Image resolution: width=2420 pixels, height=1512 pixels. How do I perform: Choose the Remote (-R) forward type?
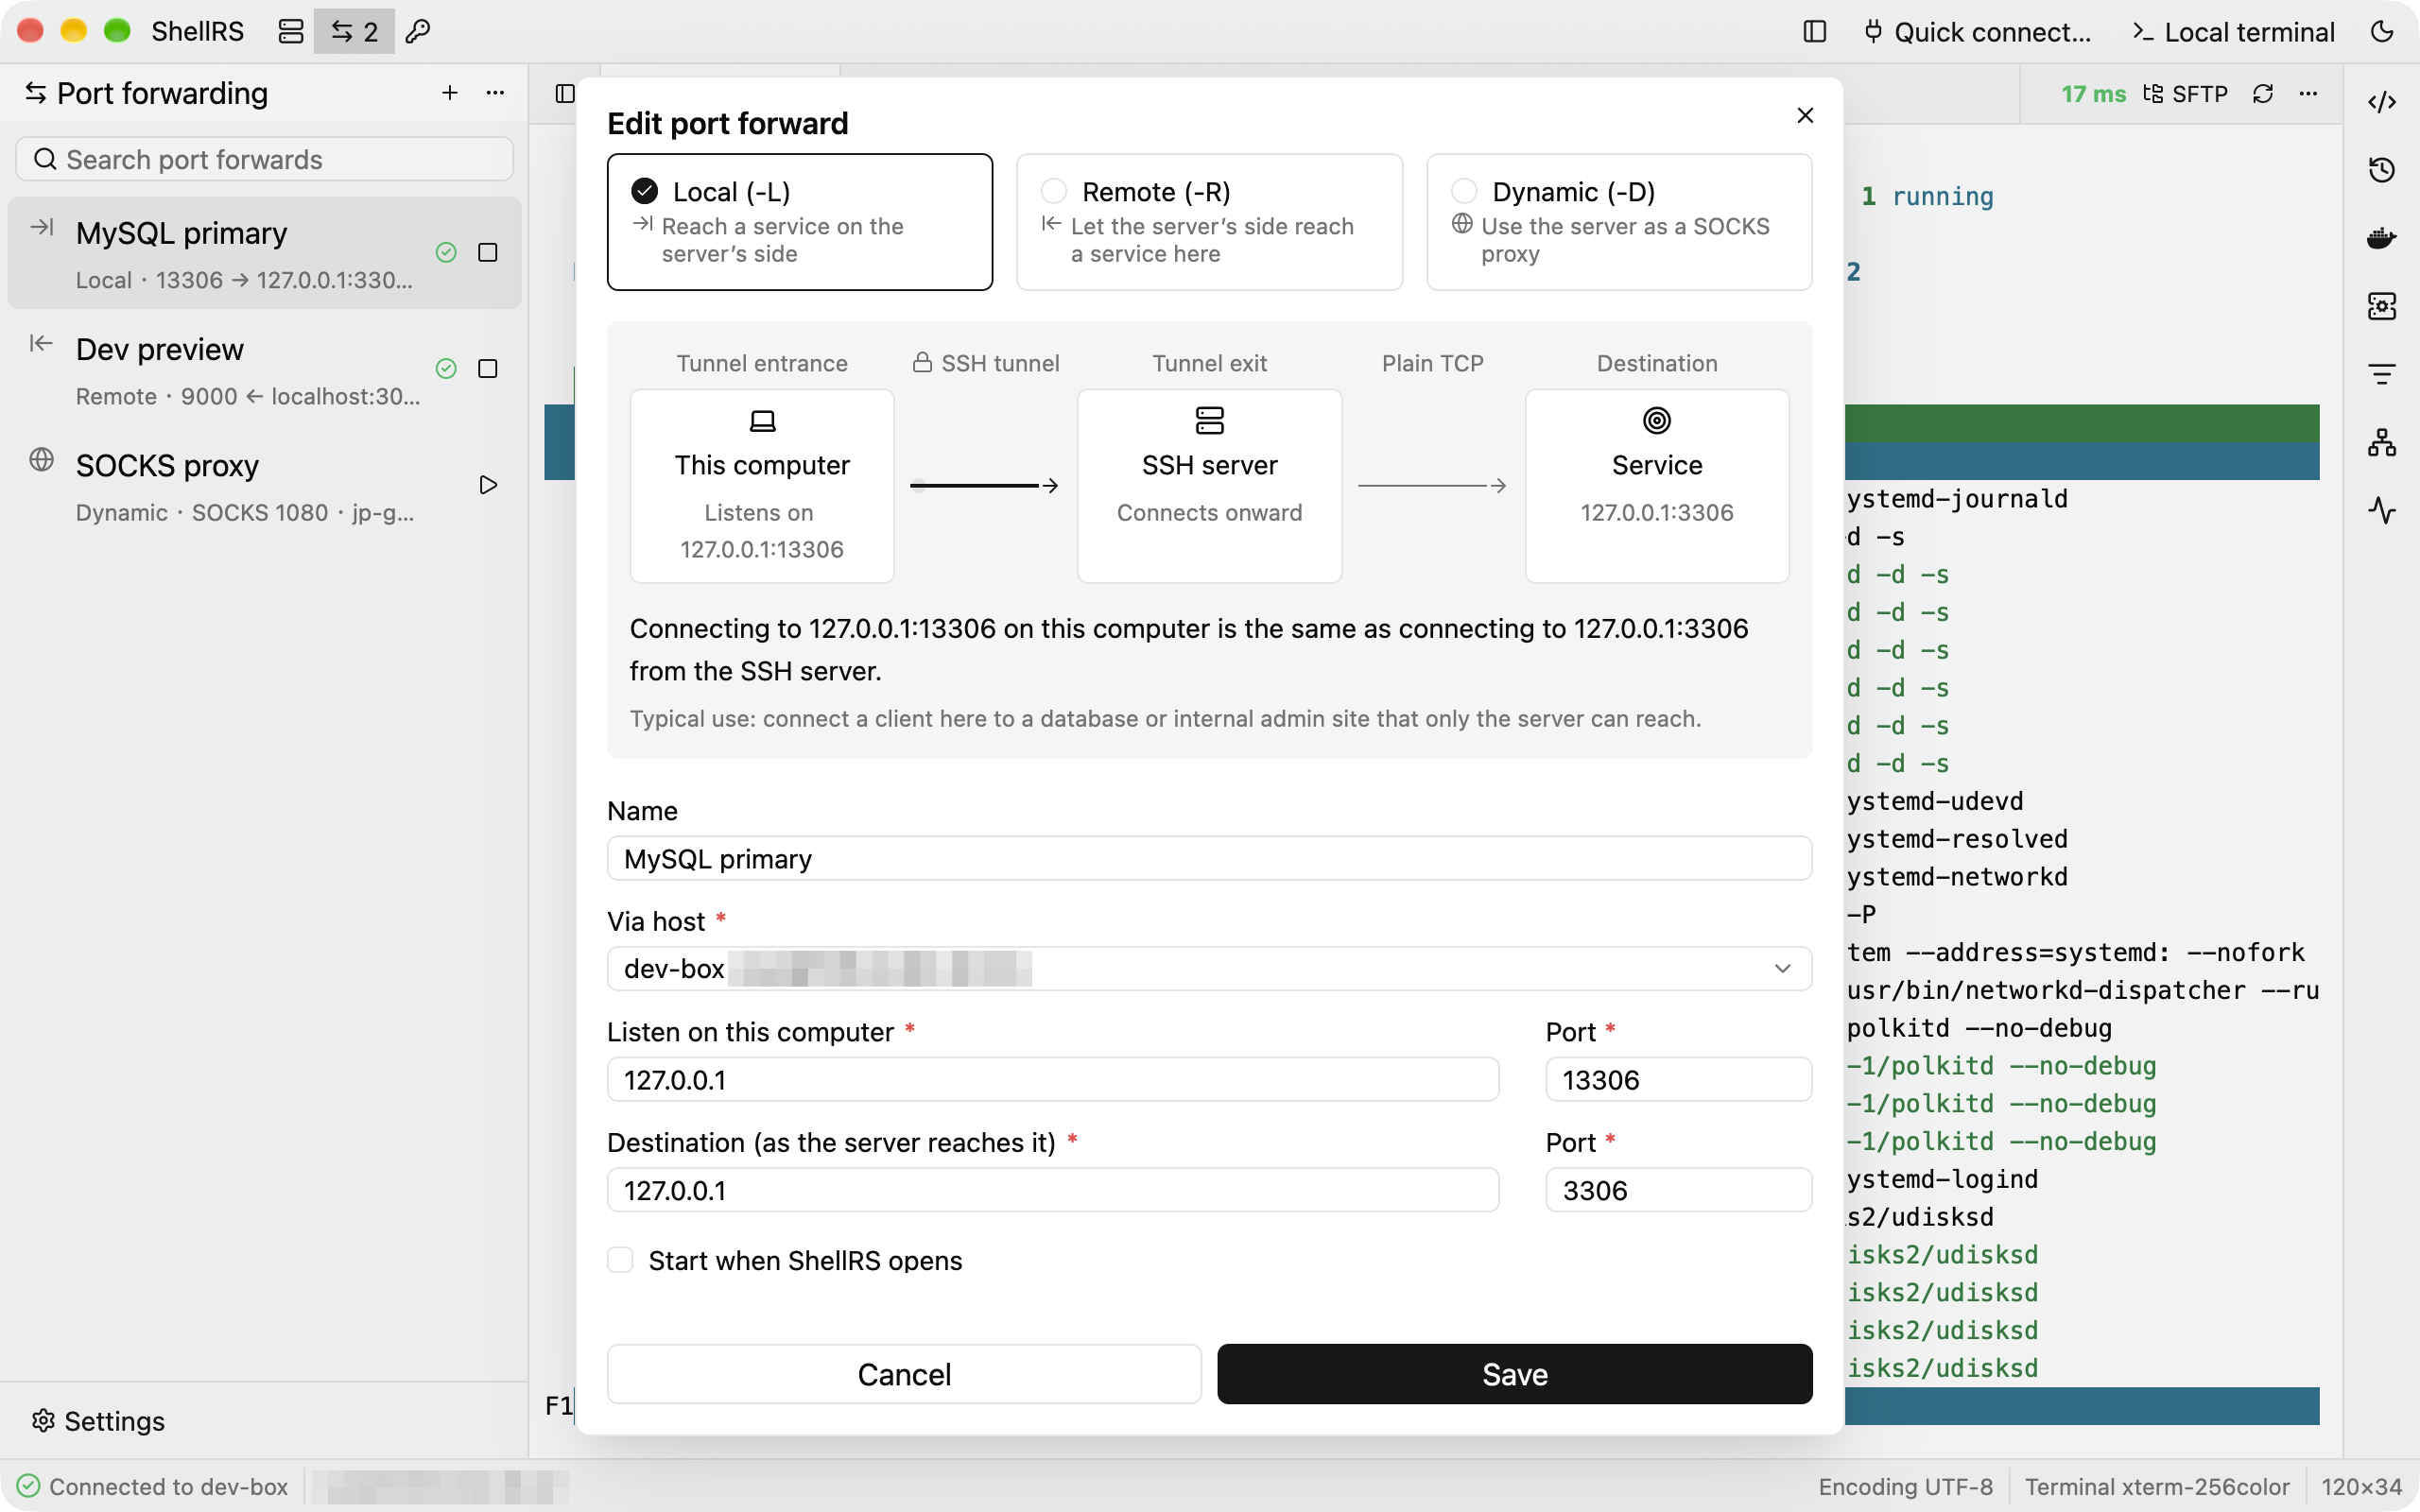tap(1209, 221)
